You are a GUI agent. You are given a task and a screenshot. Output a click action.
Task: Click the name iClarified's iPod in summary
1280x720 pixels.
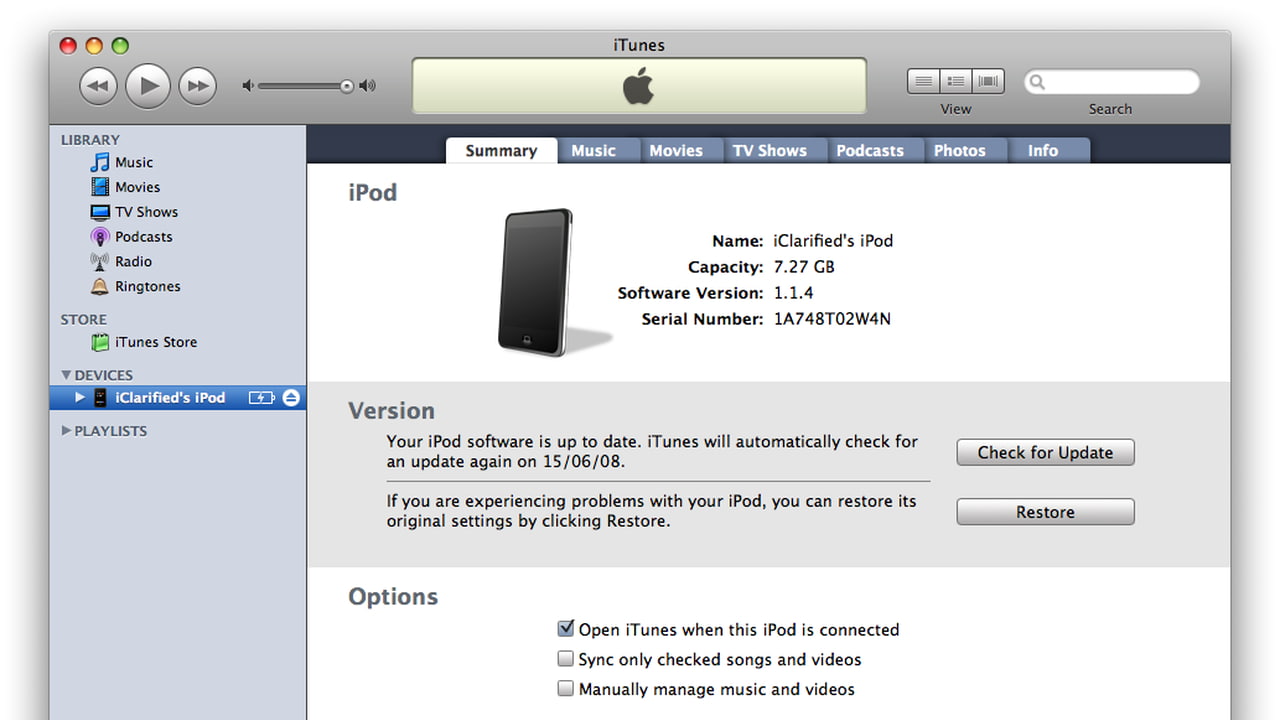point(833,241)
